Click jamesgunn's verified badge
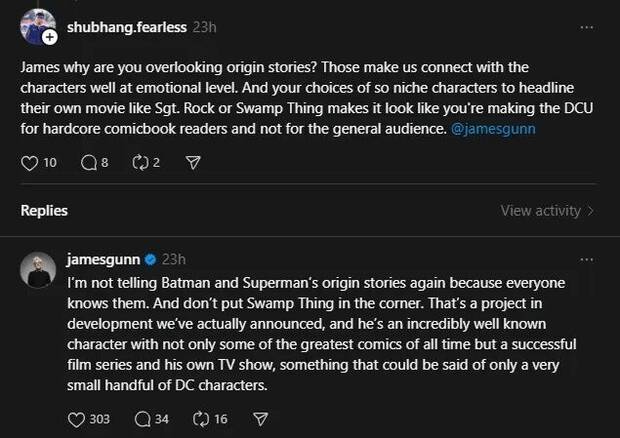This screenshot has height=438, width=620. coord(149,259)
